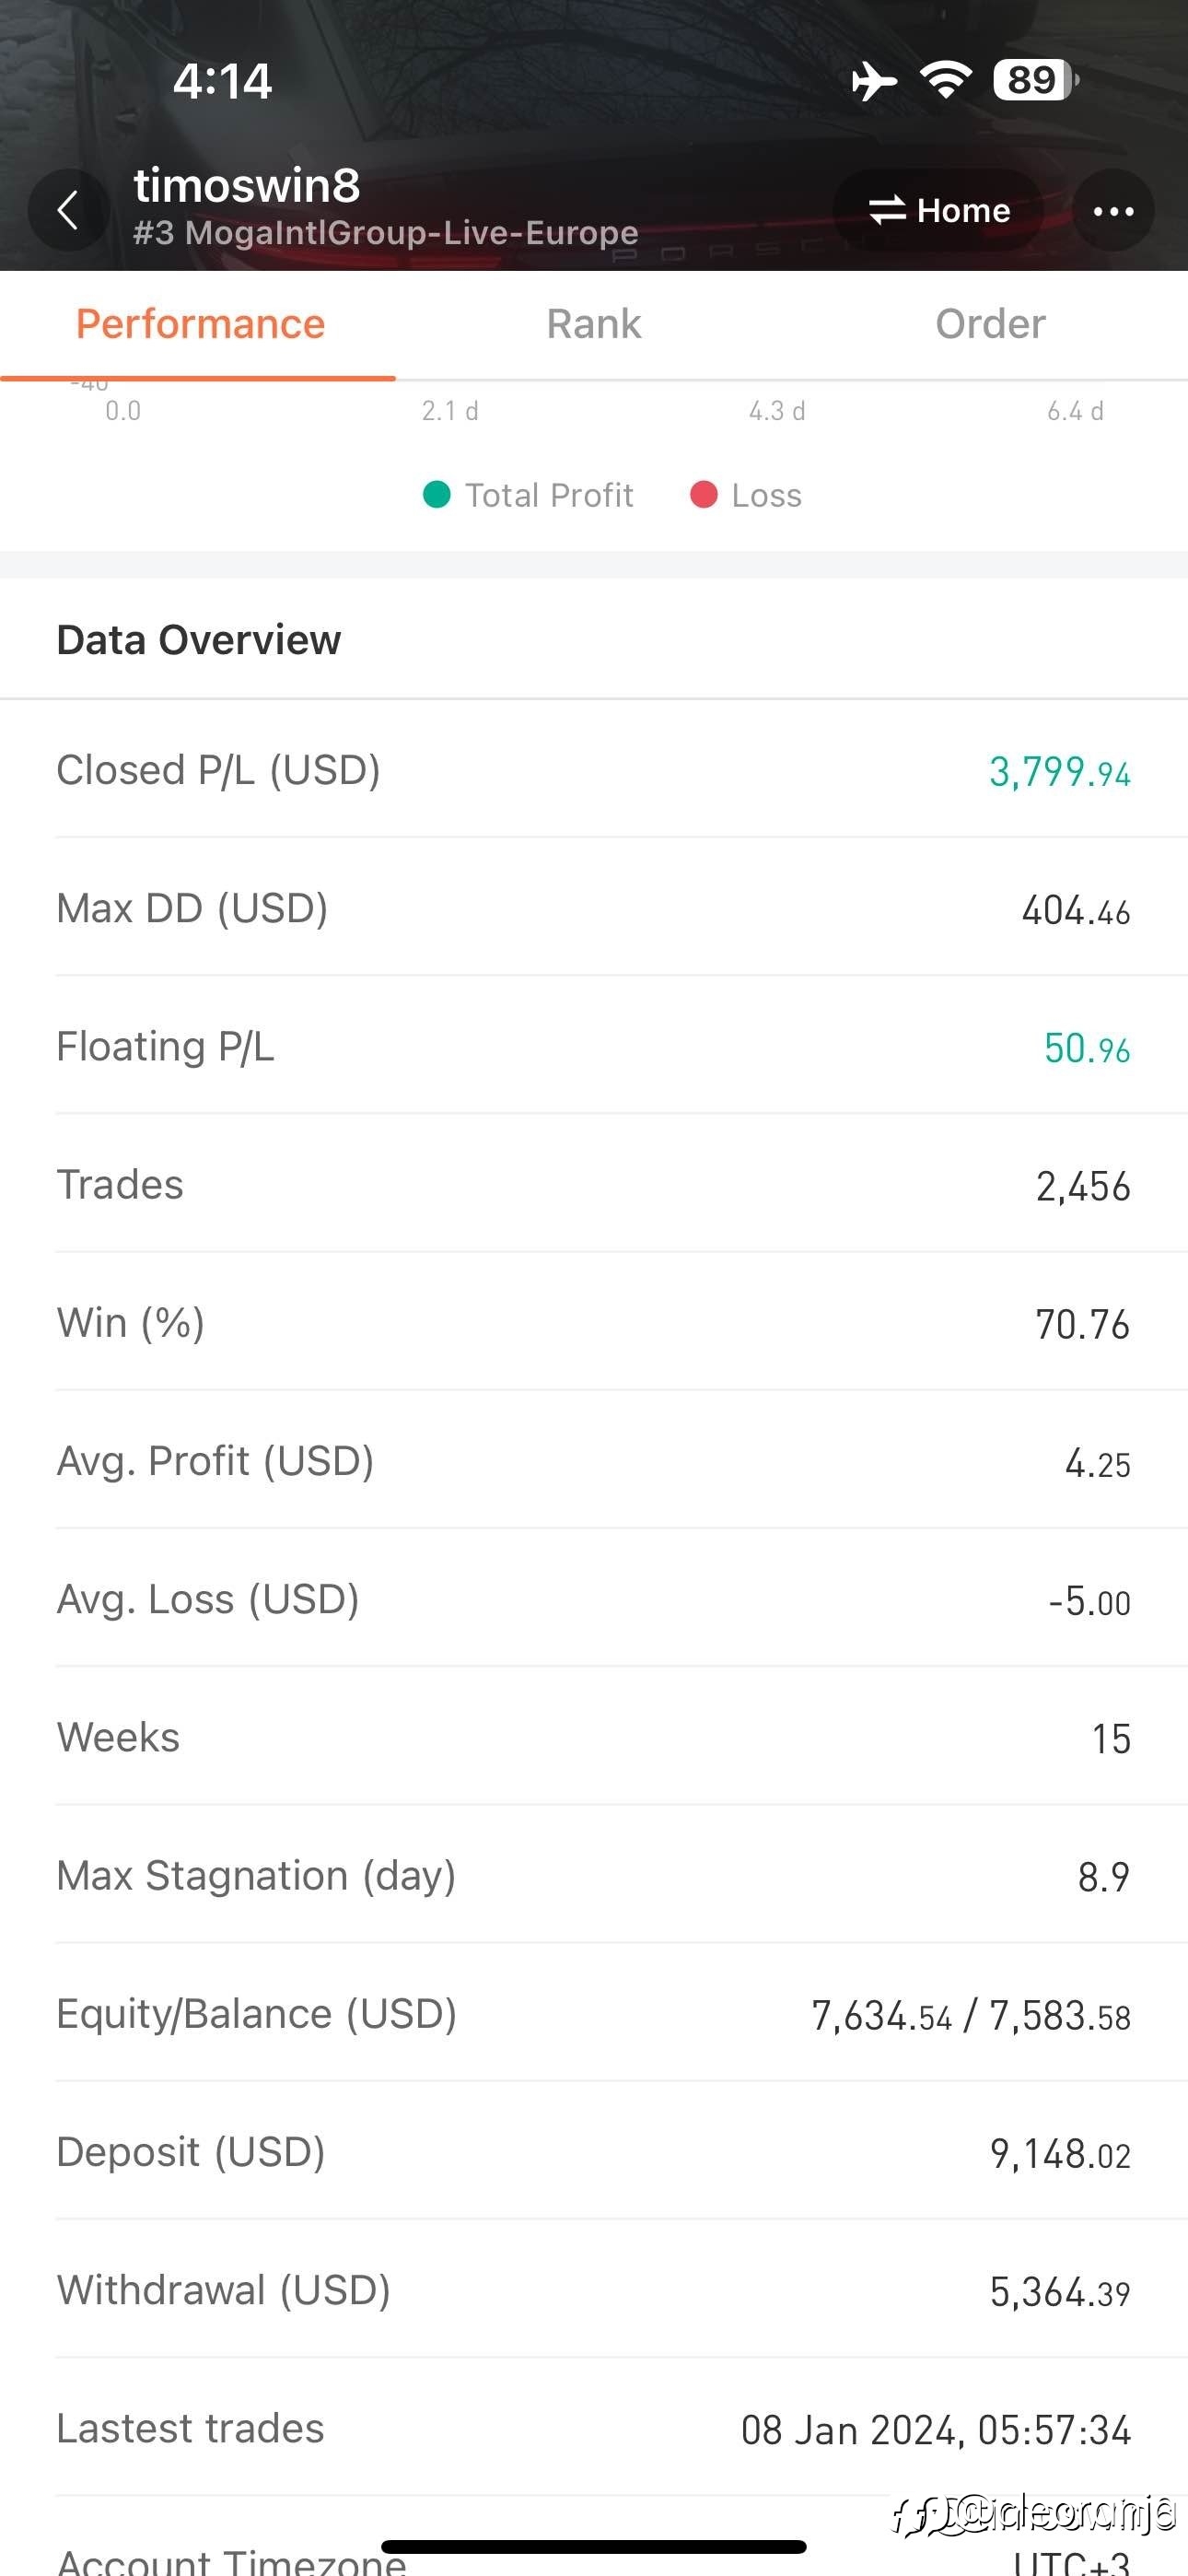
Task: Tap the #3 MogaIntlGroup-Live-Europe server label
Action: click(x=385, y=233)
